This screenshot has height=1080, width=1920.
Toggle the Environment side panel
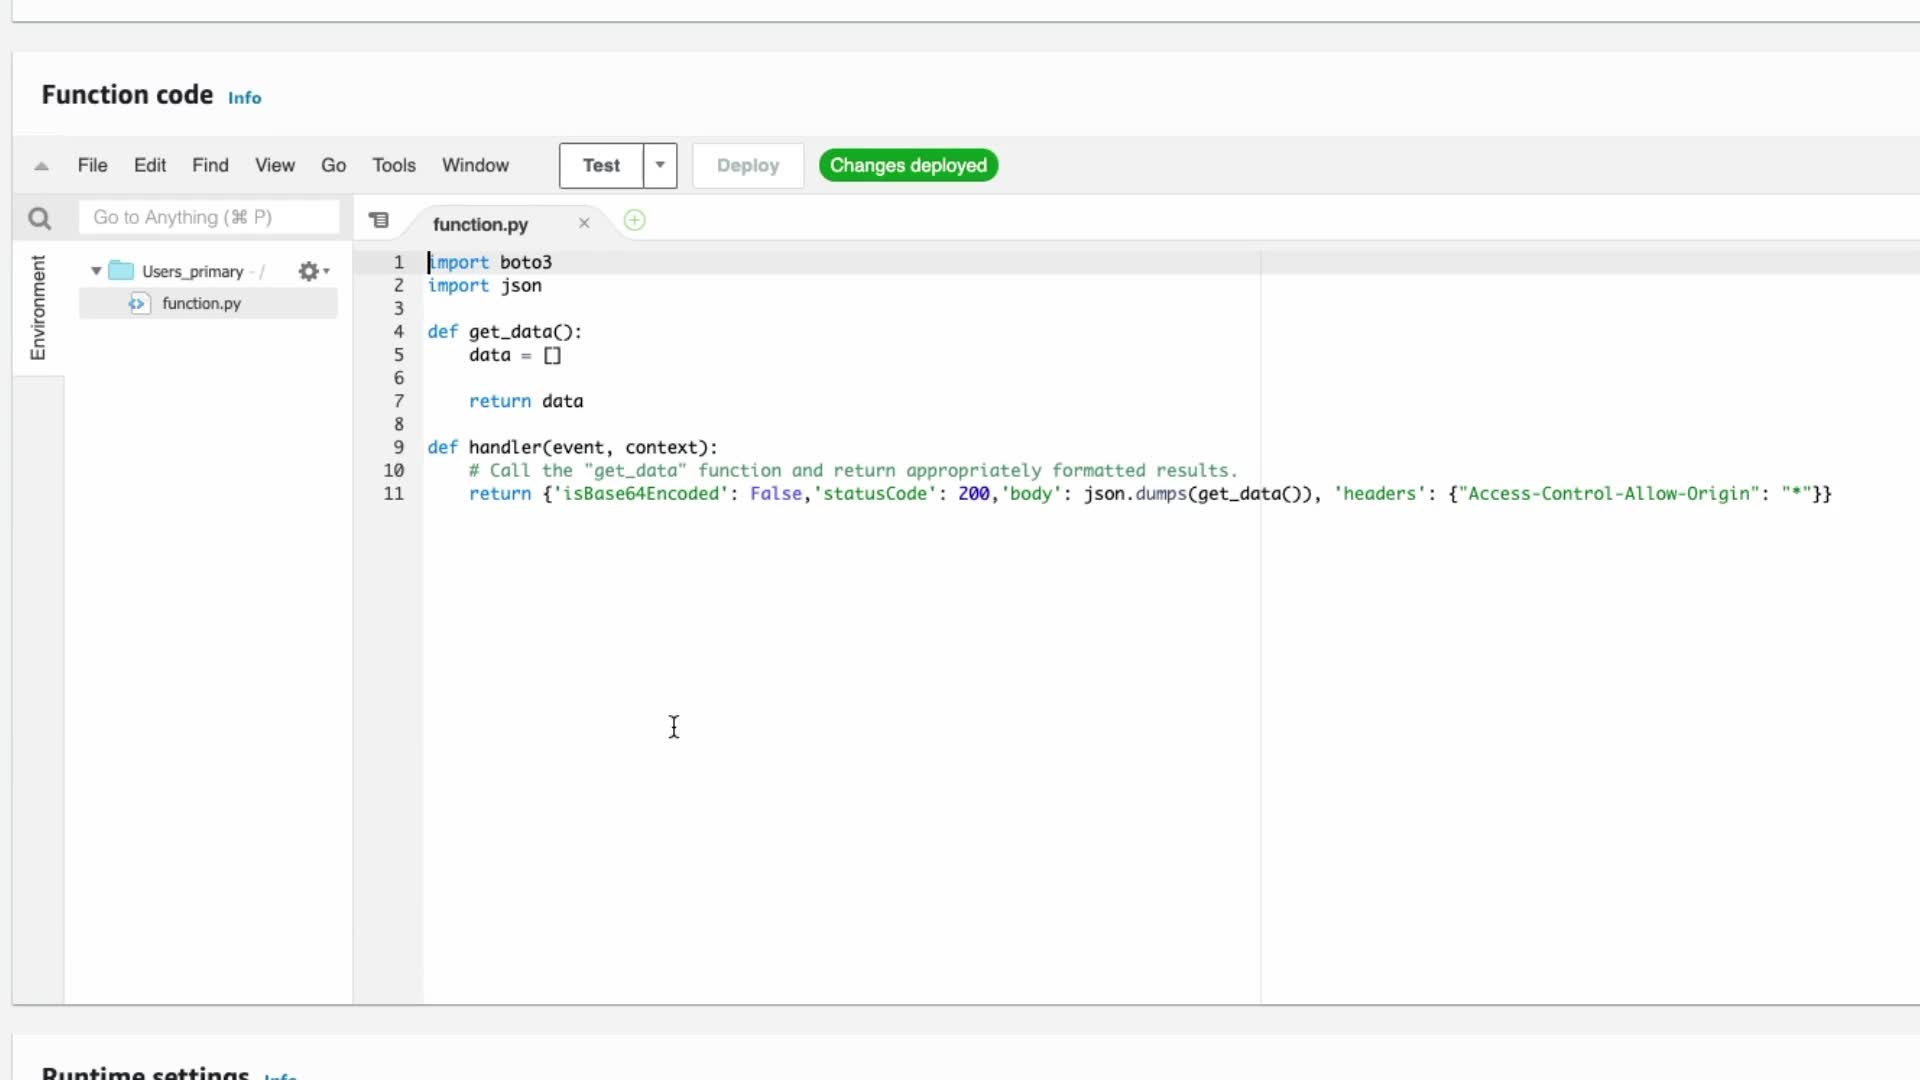(x=38, y=307)
